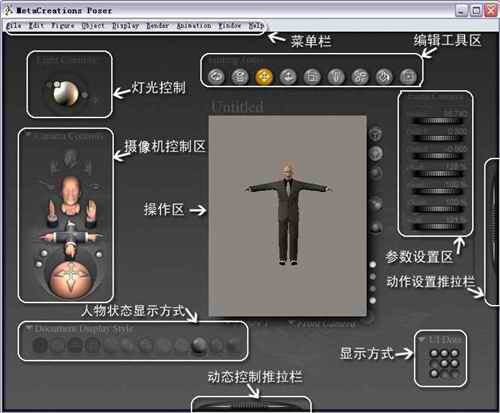This screenshot has width=500, height=413.
Task: Choose Smooth Lined display style sphere
Action: tap(217, 345)
